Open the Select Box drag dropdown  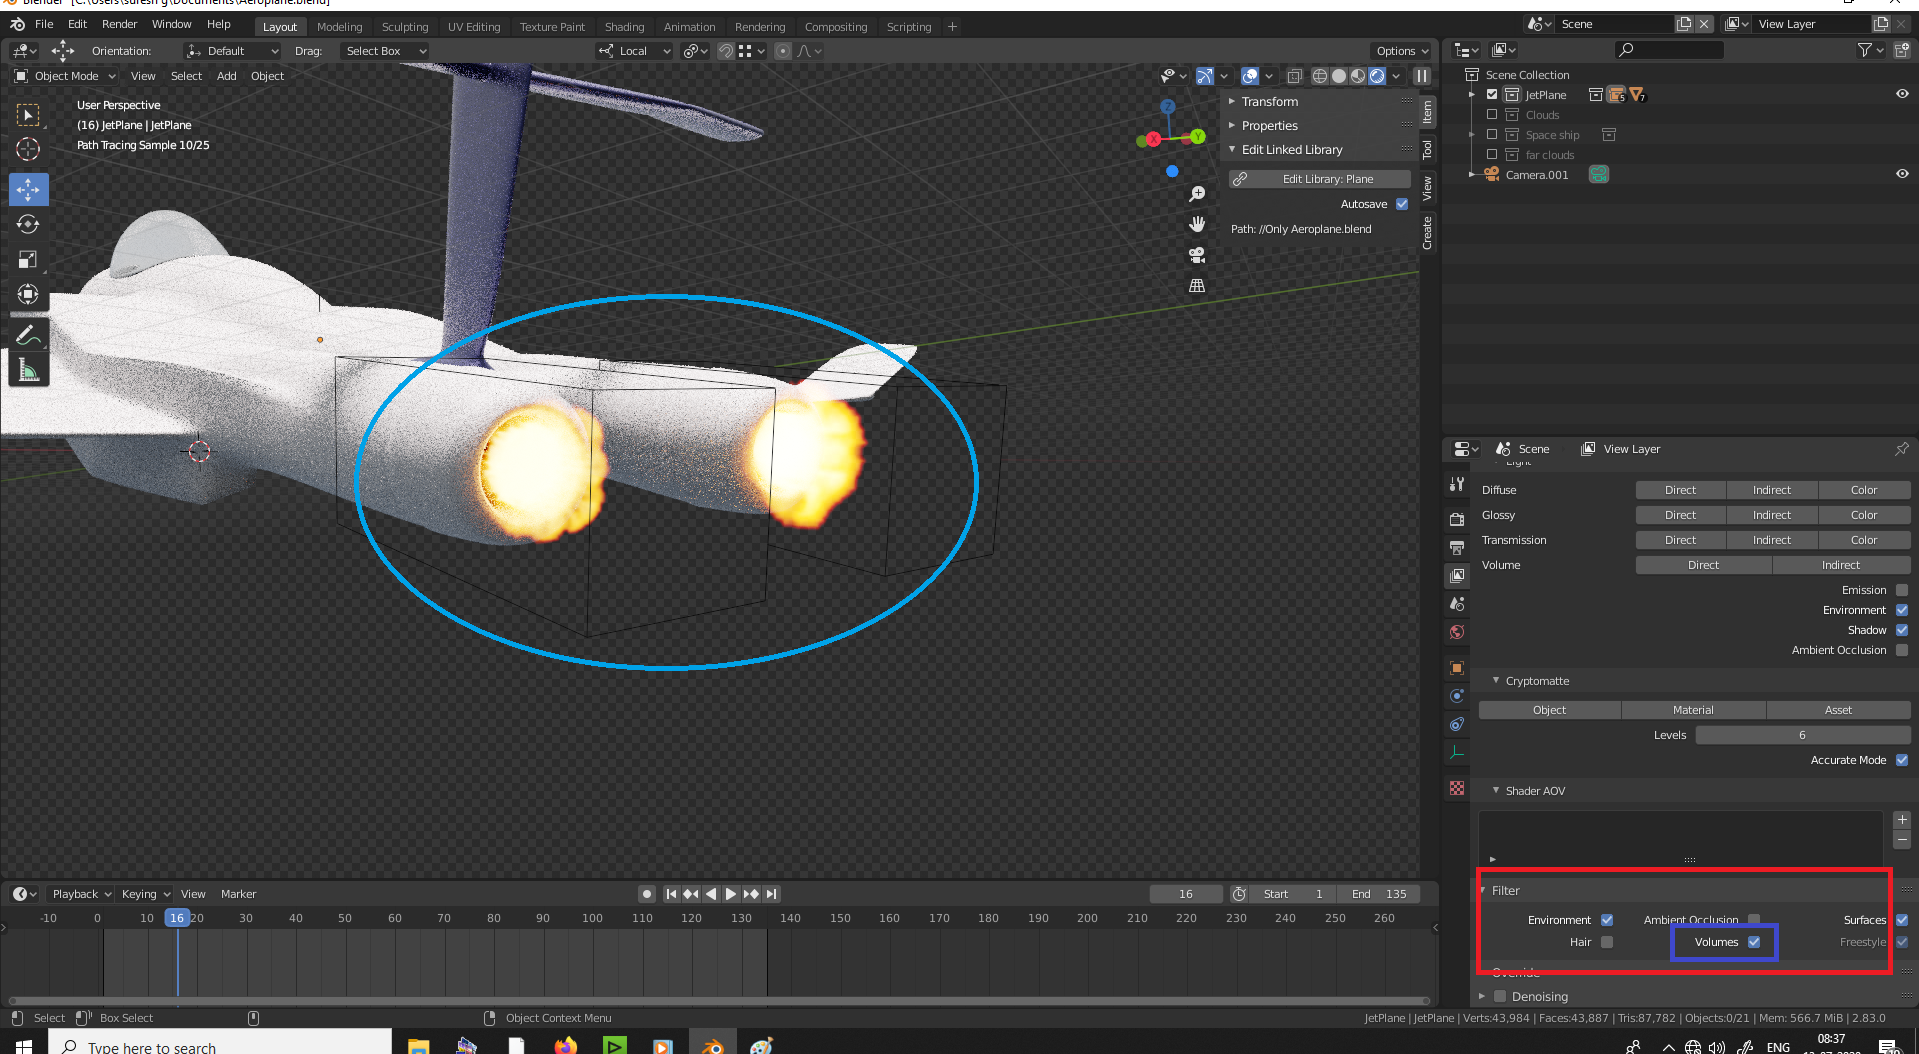[x=384, y=51]
